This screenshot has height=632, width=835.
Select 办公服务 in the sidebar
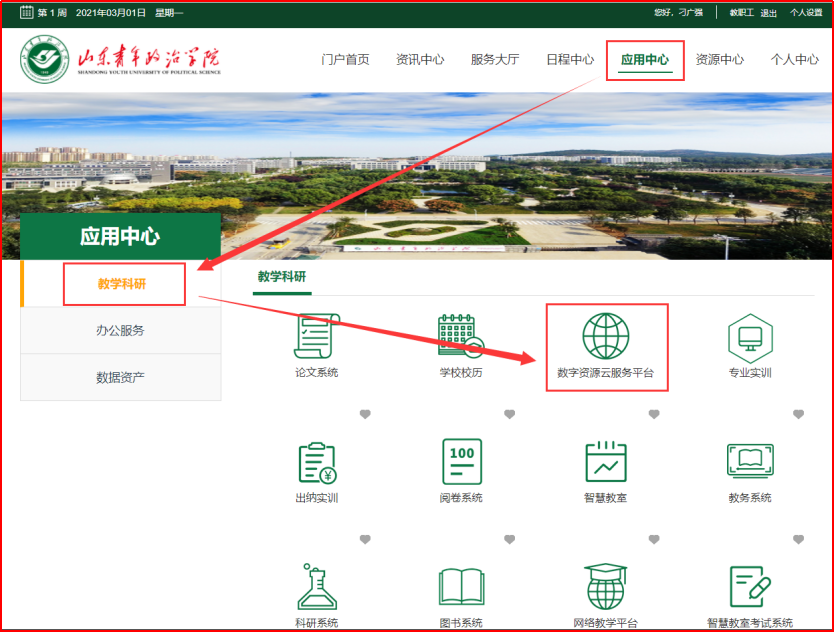(x=120, y=330)
